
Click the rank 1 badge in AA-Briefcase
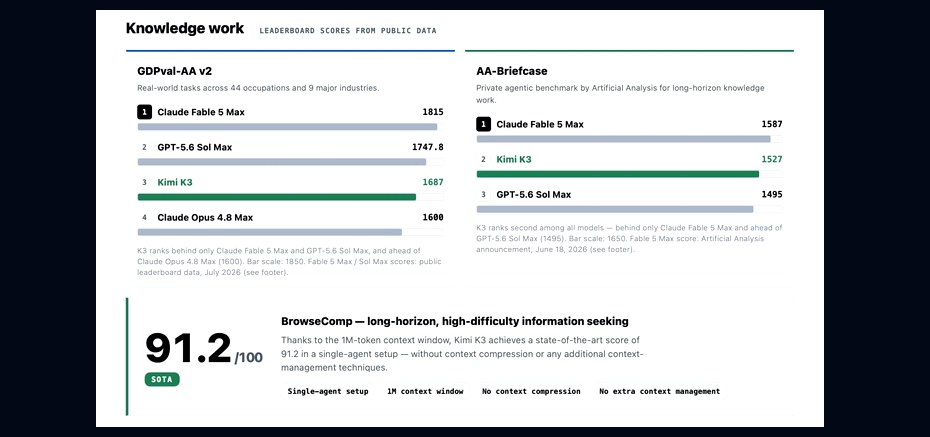[483, 124]
